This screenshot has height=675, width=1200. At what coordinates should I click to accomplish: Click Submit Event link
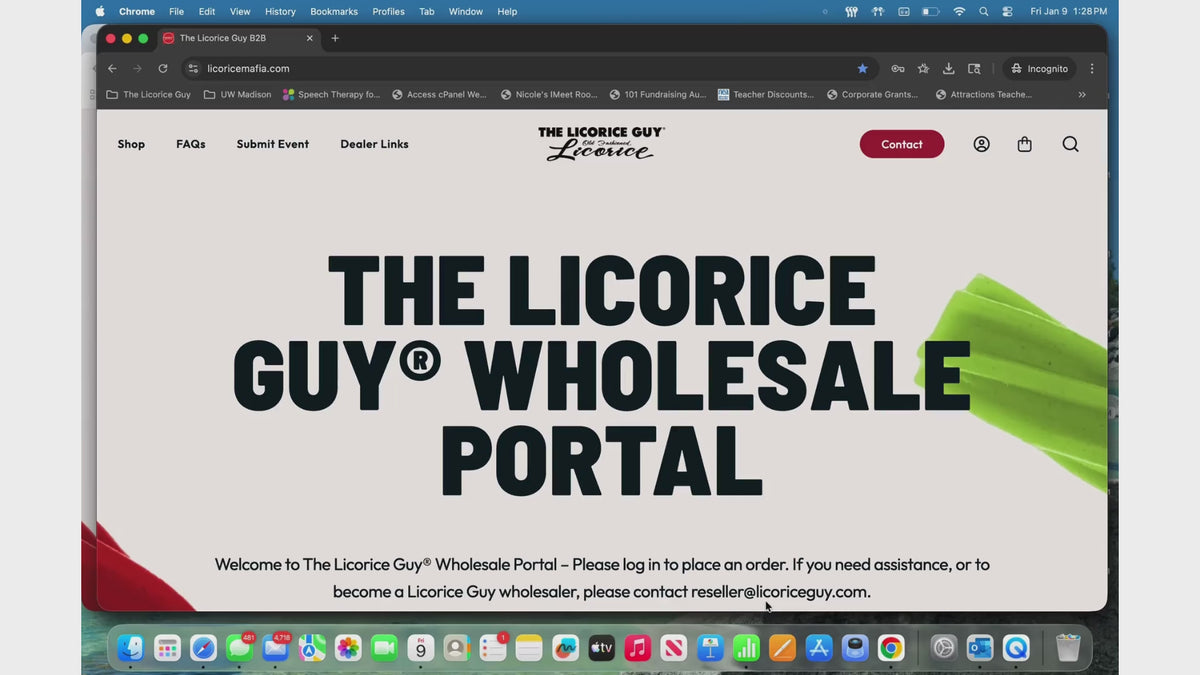coord(273,144)
